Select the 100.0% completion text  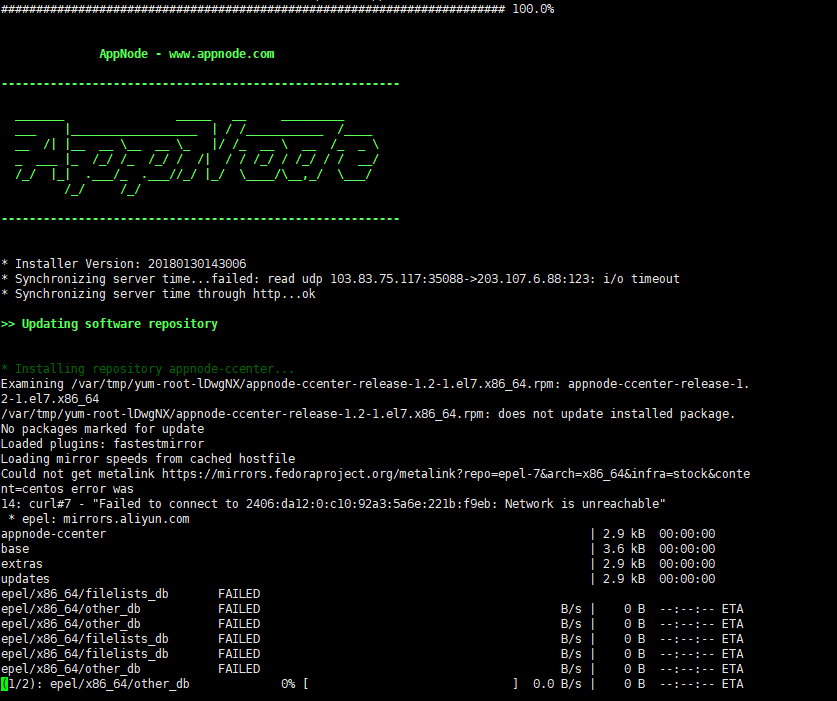pos(533,9)
